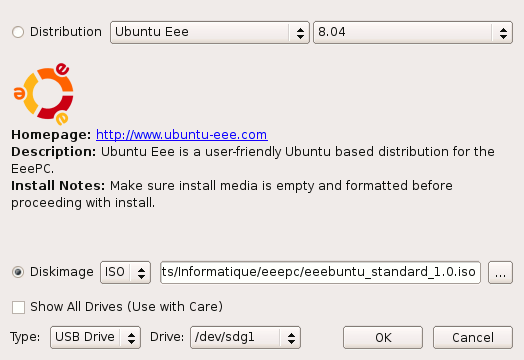Viewport: 524px width, 360px height.
Task: Click the Ubuntu Eee logo image
Action: tap(43, 94)
